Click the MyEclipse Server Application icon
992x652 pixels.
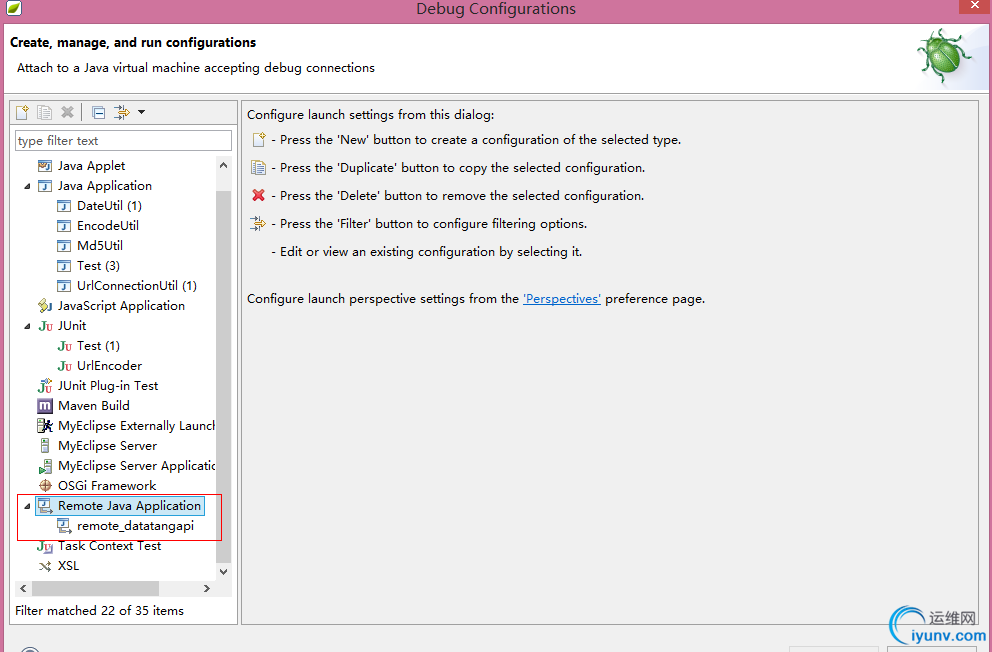(45, 466)
